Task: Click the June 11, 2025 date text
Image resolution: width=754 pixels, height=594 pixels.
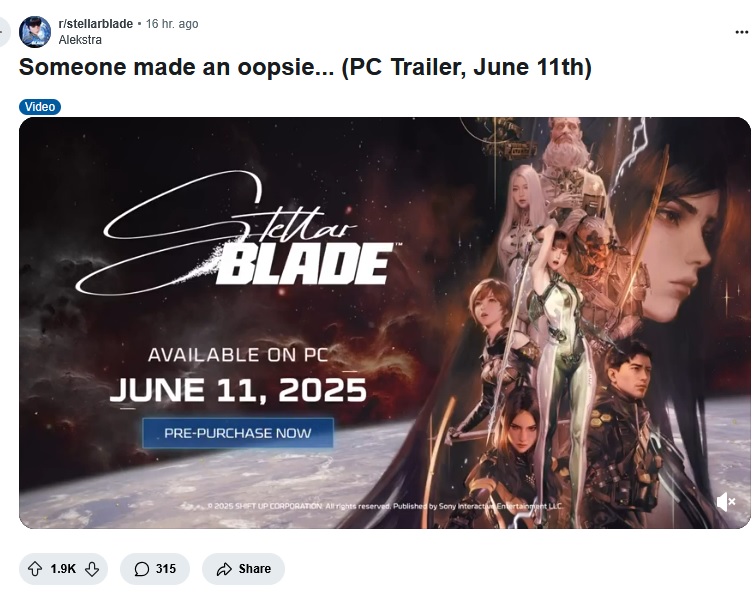Action: tap(238, 390)
